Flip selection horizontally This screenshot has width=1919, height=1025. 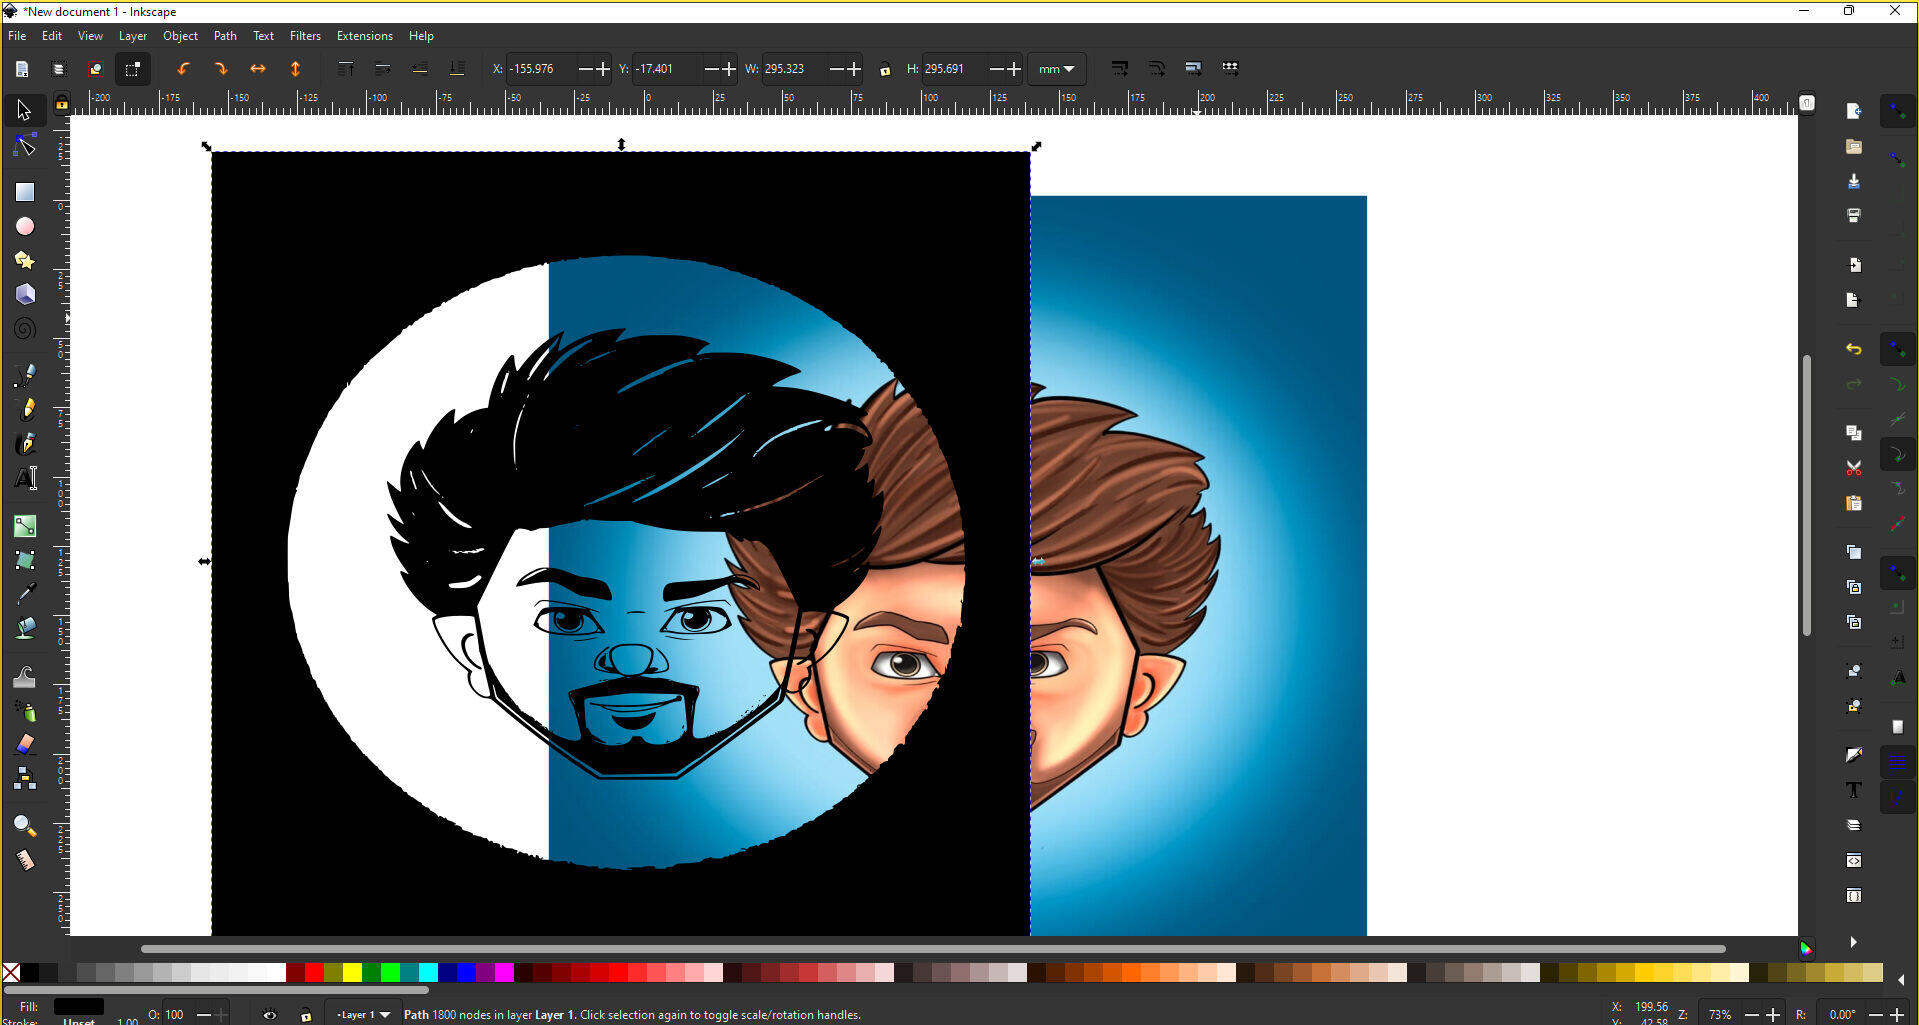[258, 69]
